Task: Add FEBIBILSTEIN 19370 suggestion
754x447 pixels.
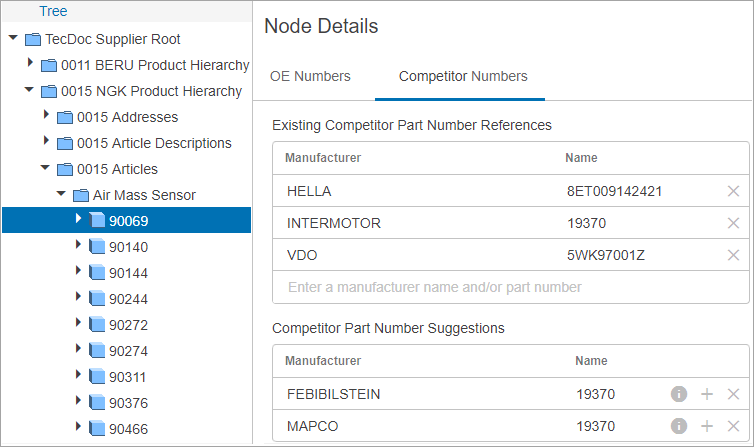Action: click(x=706, y=394)
